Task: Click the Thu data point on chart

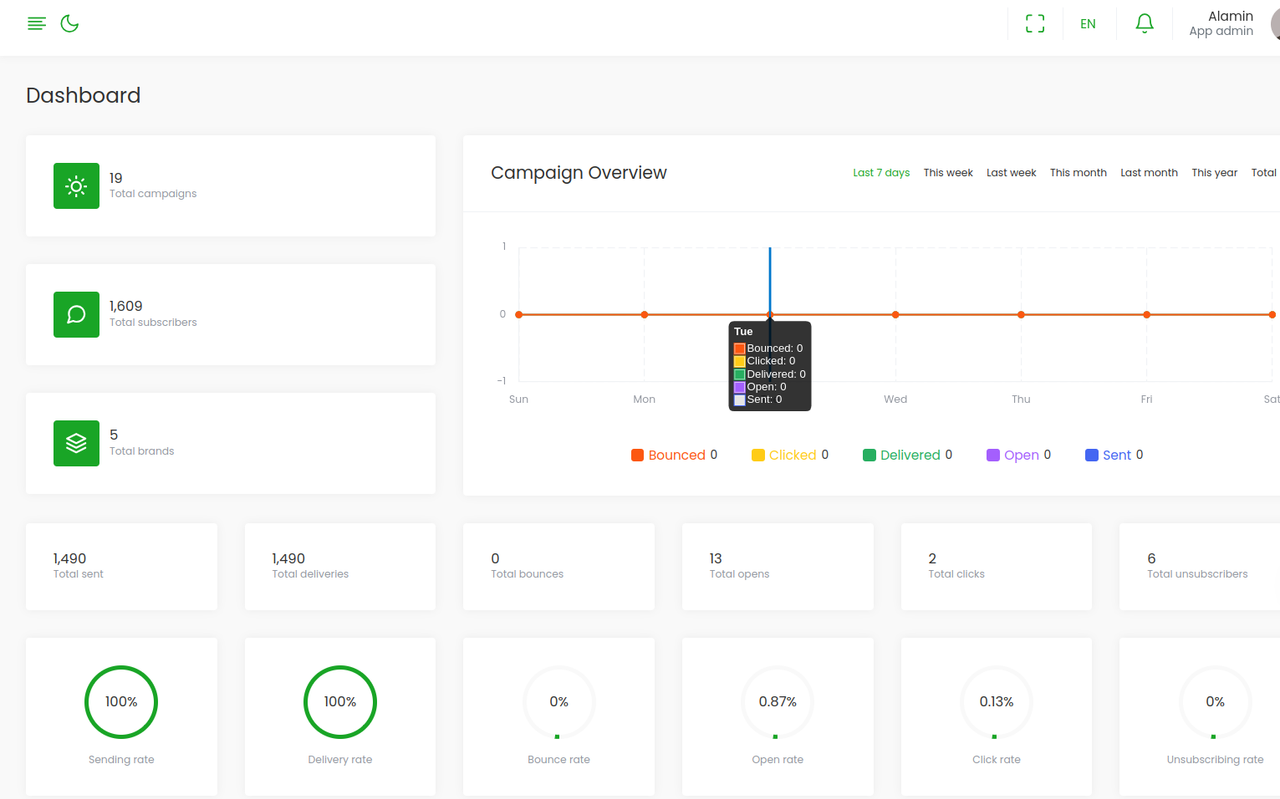Action: pos(1021,315)
